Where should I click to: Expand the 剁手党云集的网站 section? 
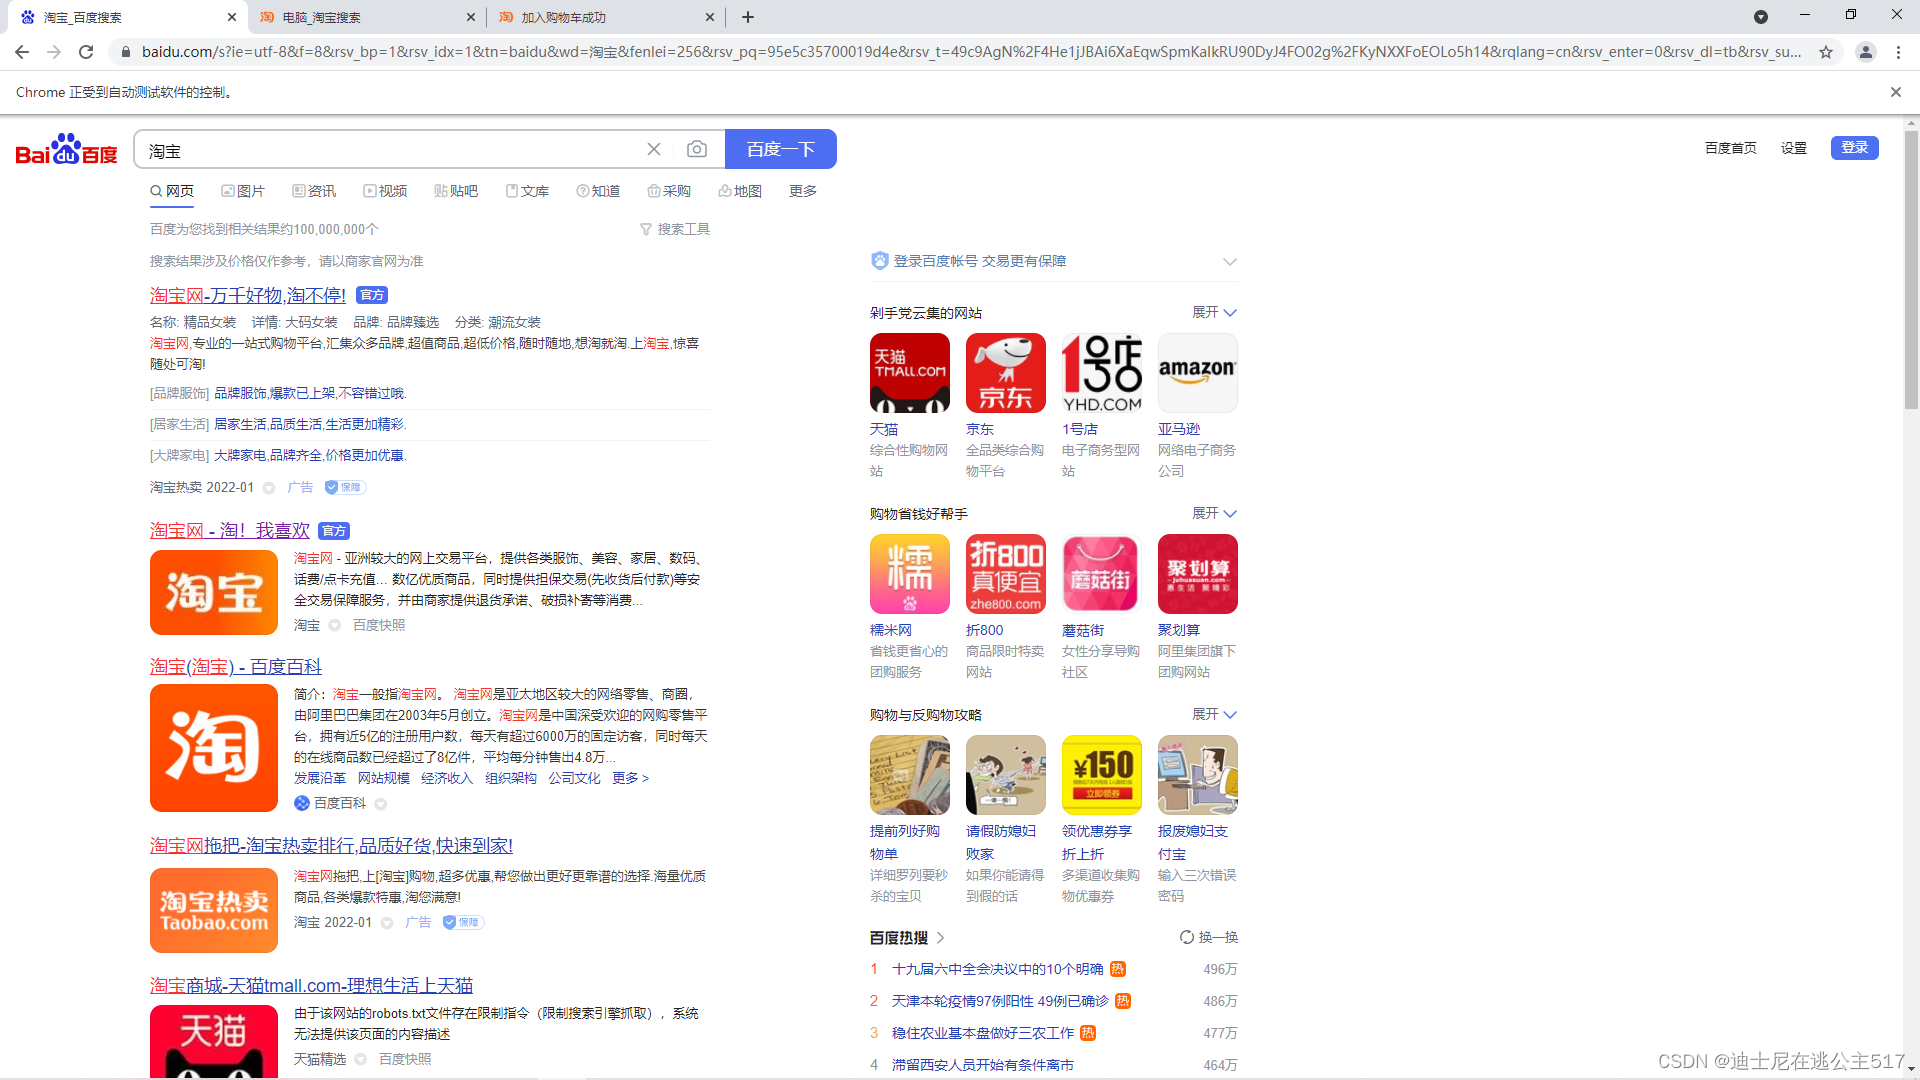click(x=1214, y=312)
